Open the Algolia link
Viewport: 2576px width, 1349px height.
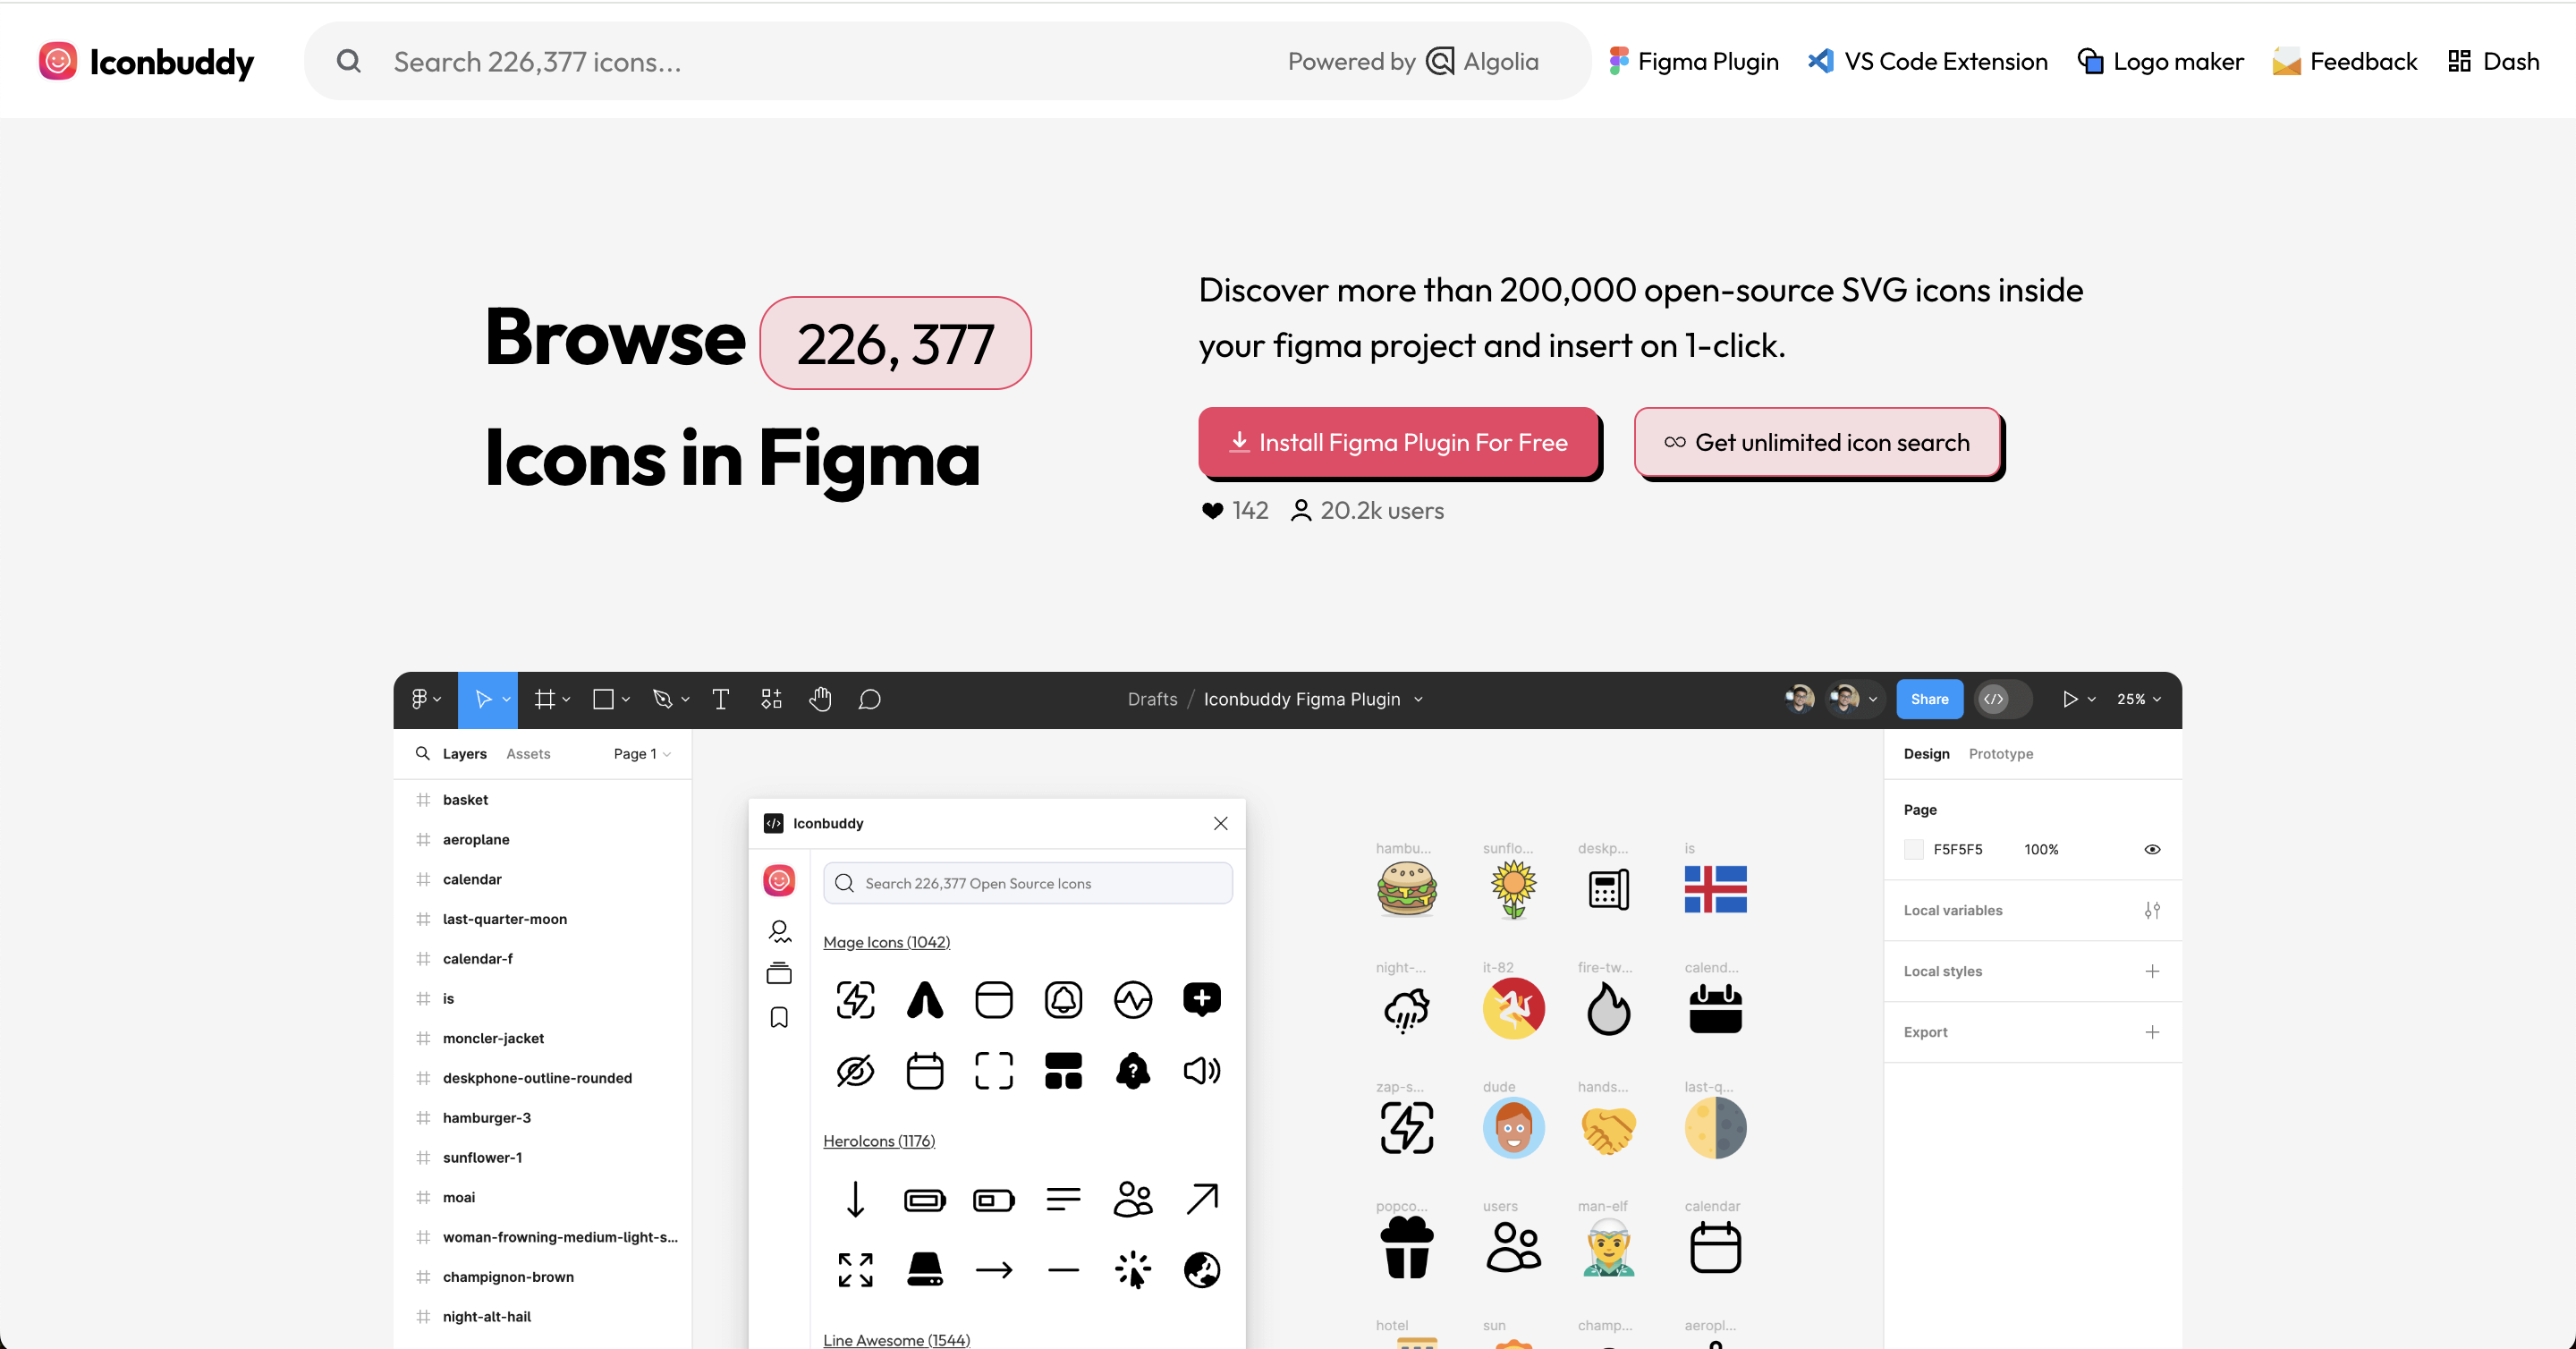[x=1482, y=61]
